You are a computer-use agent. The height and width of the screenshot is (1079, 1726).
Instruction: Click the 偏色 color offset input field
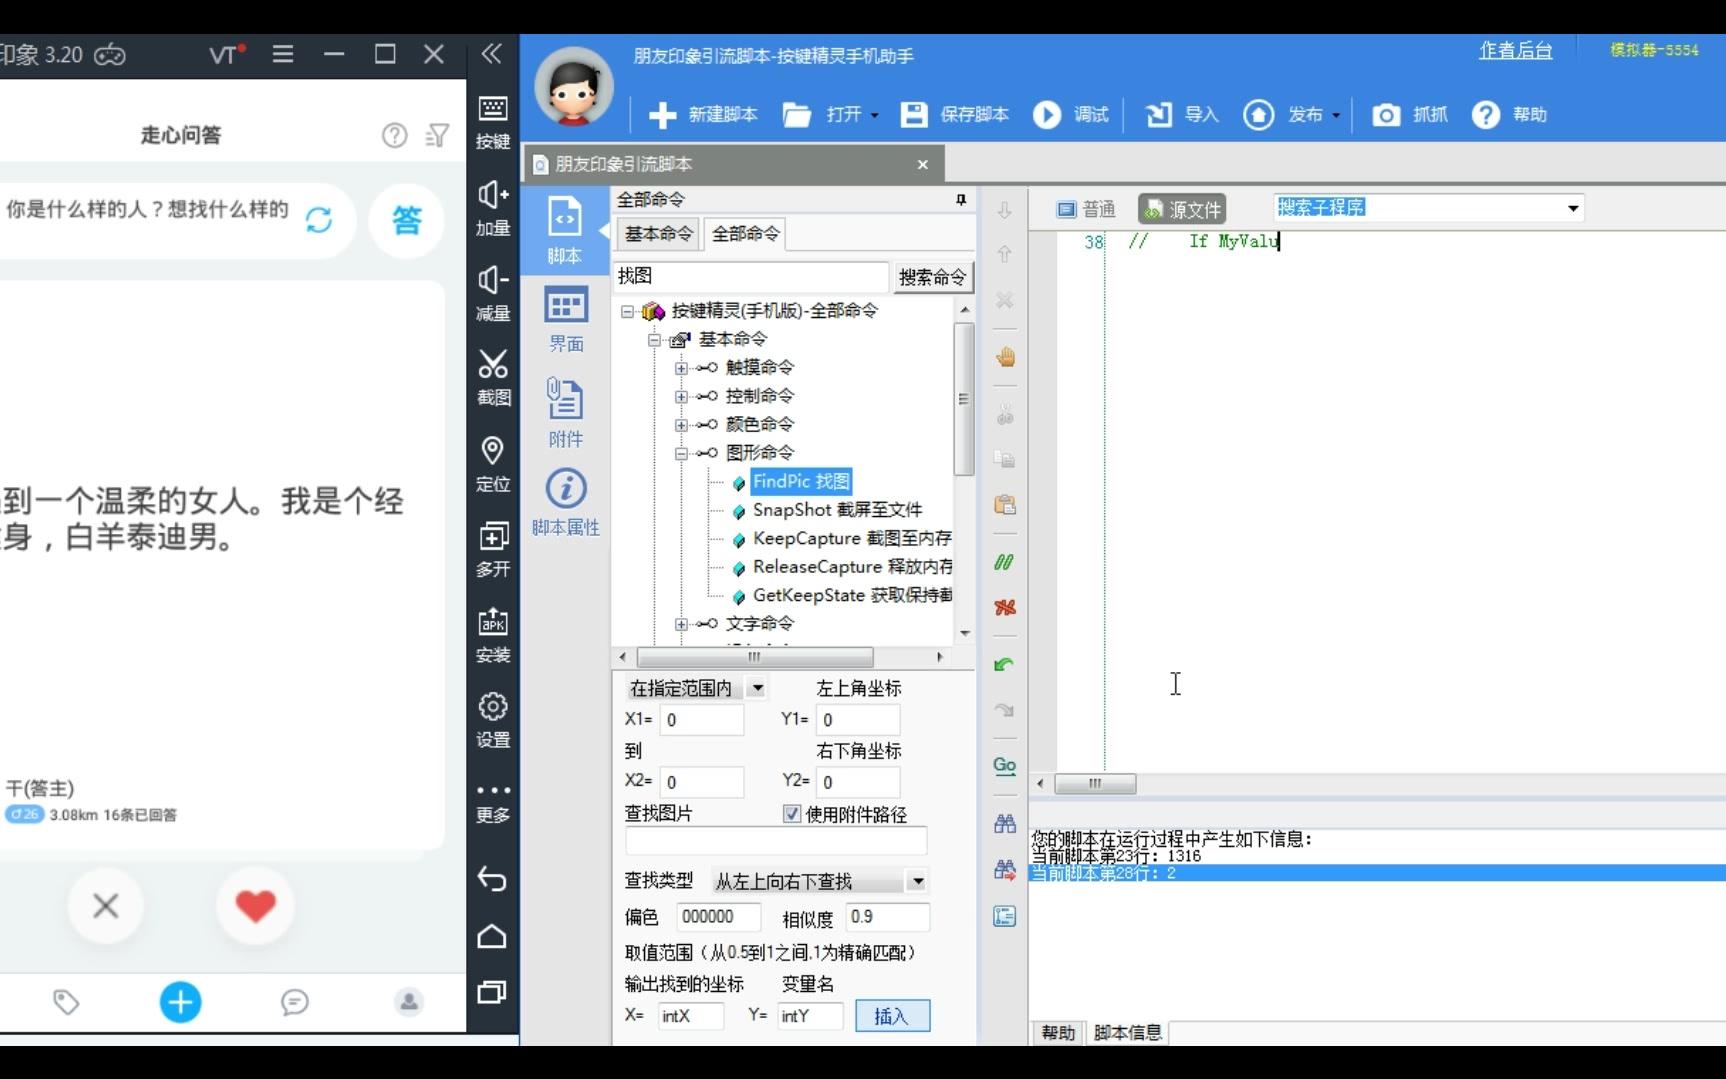point(719,917)
